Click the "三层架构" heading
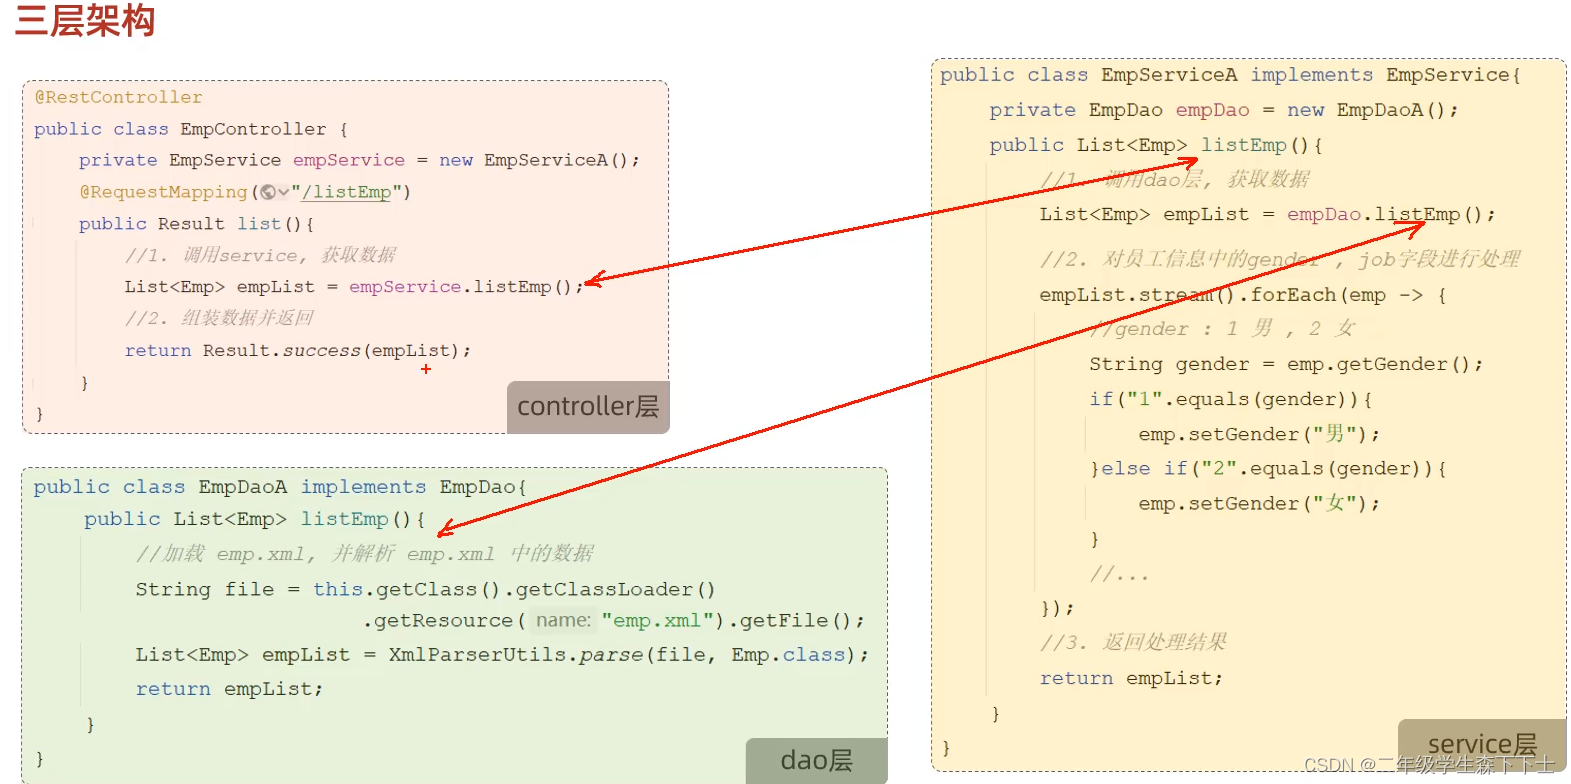The height and width of the screenshot is (784, 1571). coord(85,20)
